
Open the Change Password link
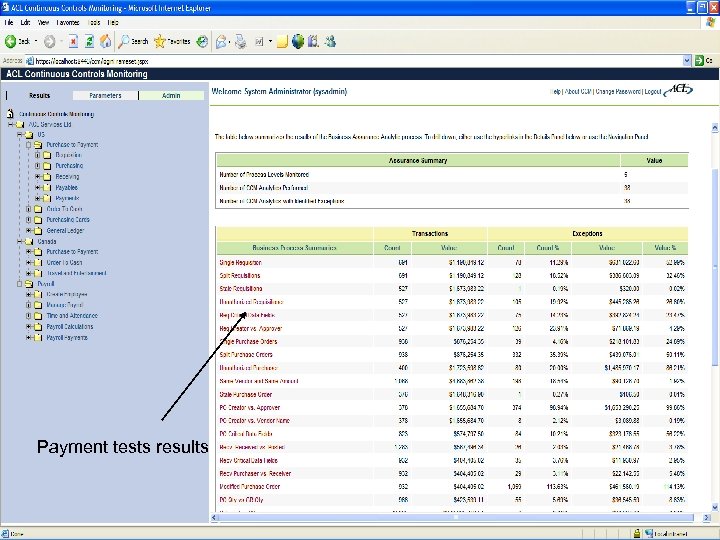618,91
